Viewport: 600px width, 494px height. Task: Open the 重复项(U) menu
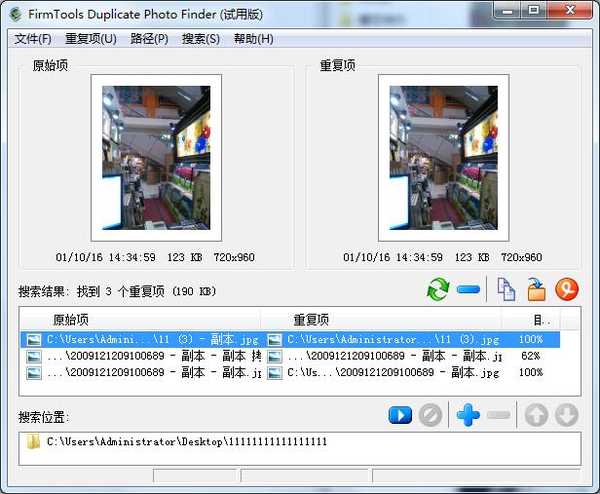pyautogui.click(x=91, y=39)
